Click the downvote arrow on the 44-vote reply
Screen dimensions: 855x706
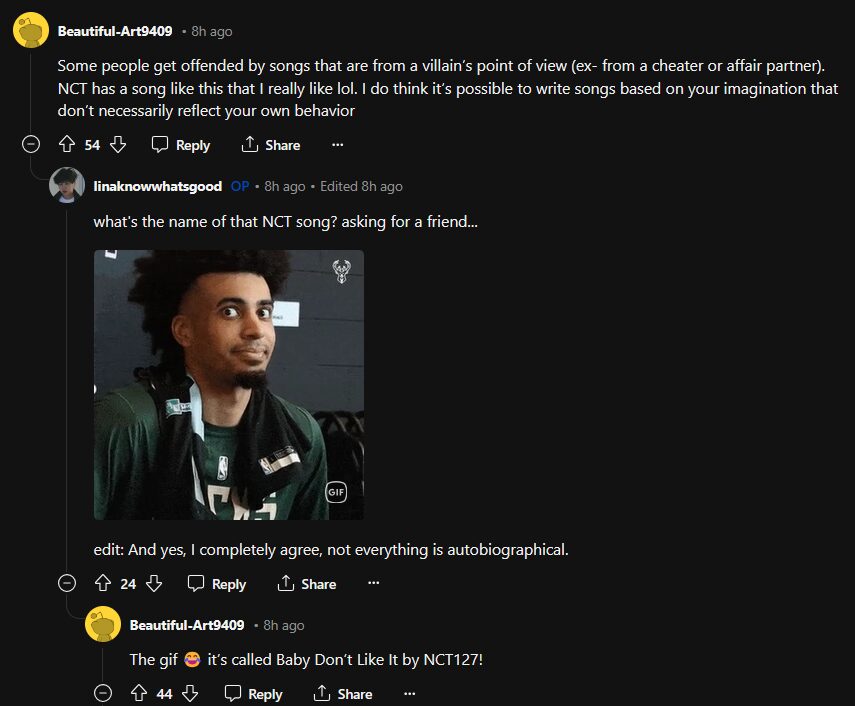coord(190,693)
